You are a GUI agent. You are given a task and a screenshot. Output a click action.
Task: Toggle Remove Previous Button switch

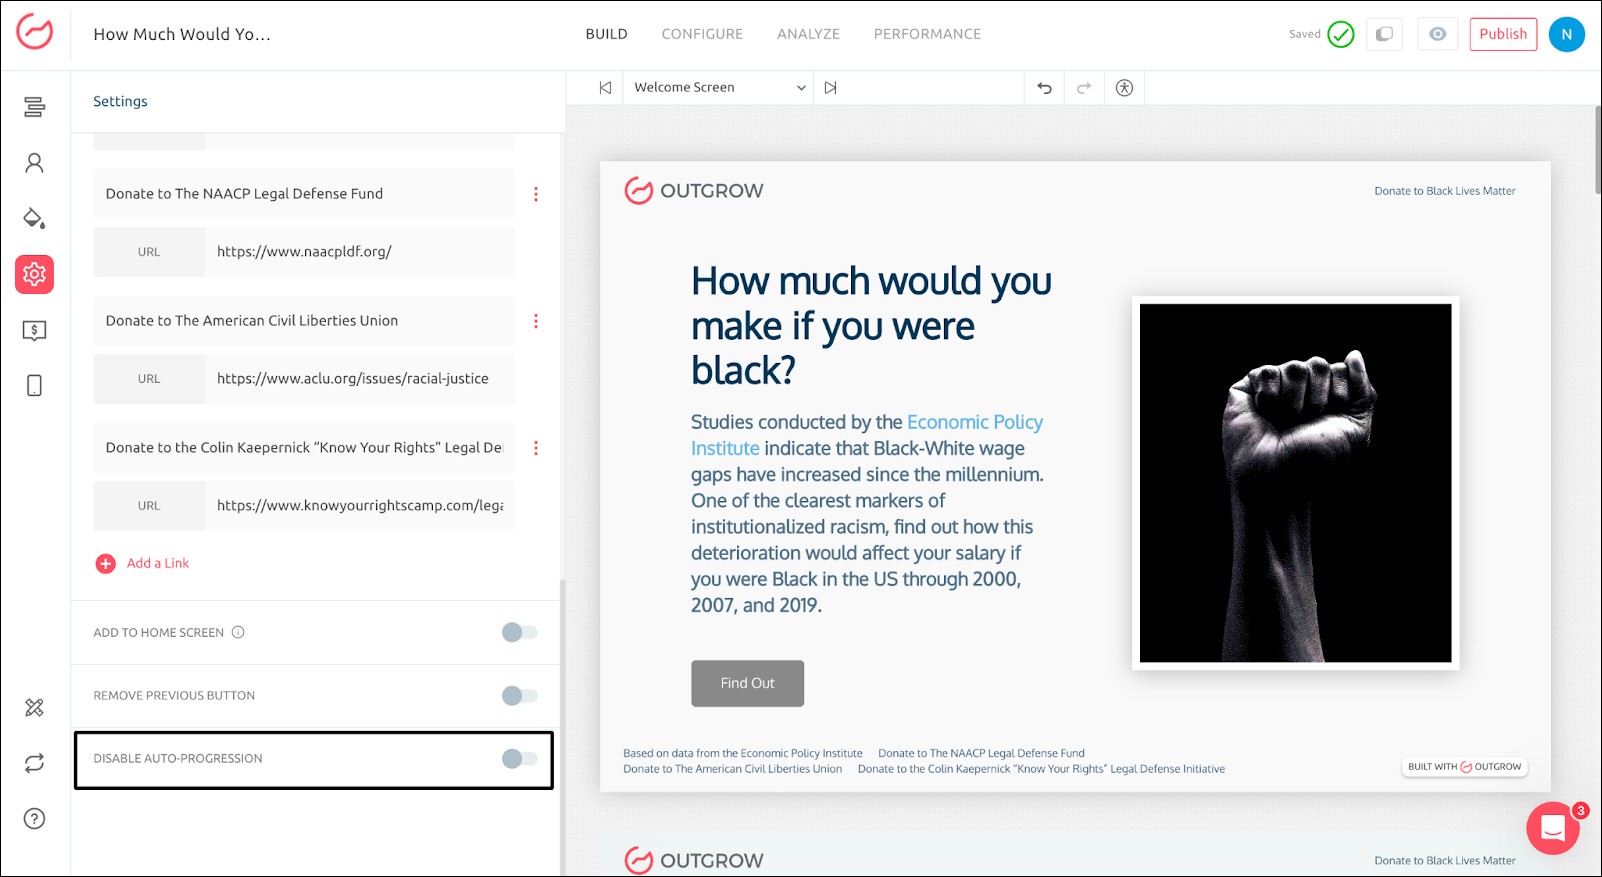[519, 695]
